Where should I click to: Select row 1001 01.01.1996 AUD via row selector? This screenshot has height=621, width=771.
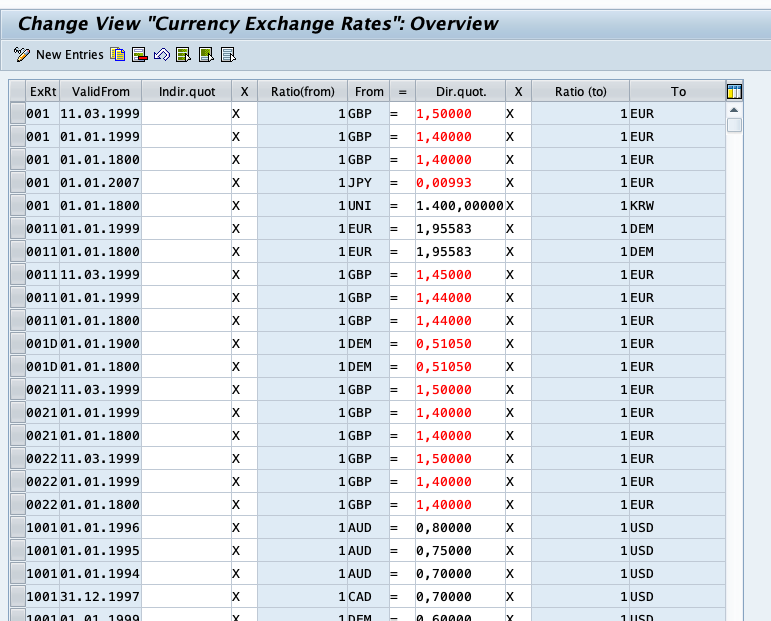pyautogui.click(x=18, y=528)
